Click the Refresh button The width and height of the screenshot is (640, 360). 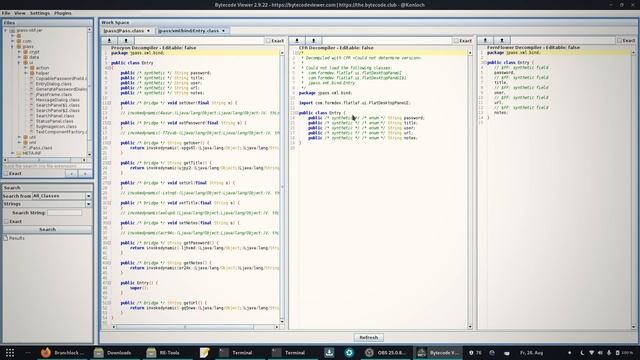(x=369, y=338)
